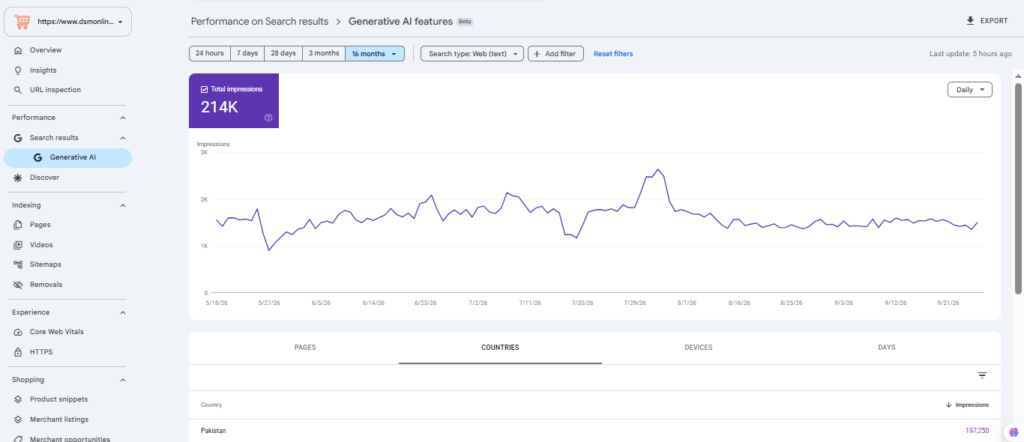Open the Daily granularity dropdown
The width and height of the screenshot is (1024, 442).
(x=970, y=90)
